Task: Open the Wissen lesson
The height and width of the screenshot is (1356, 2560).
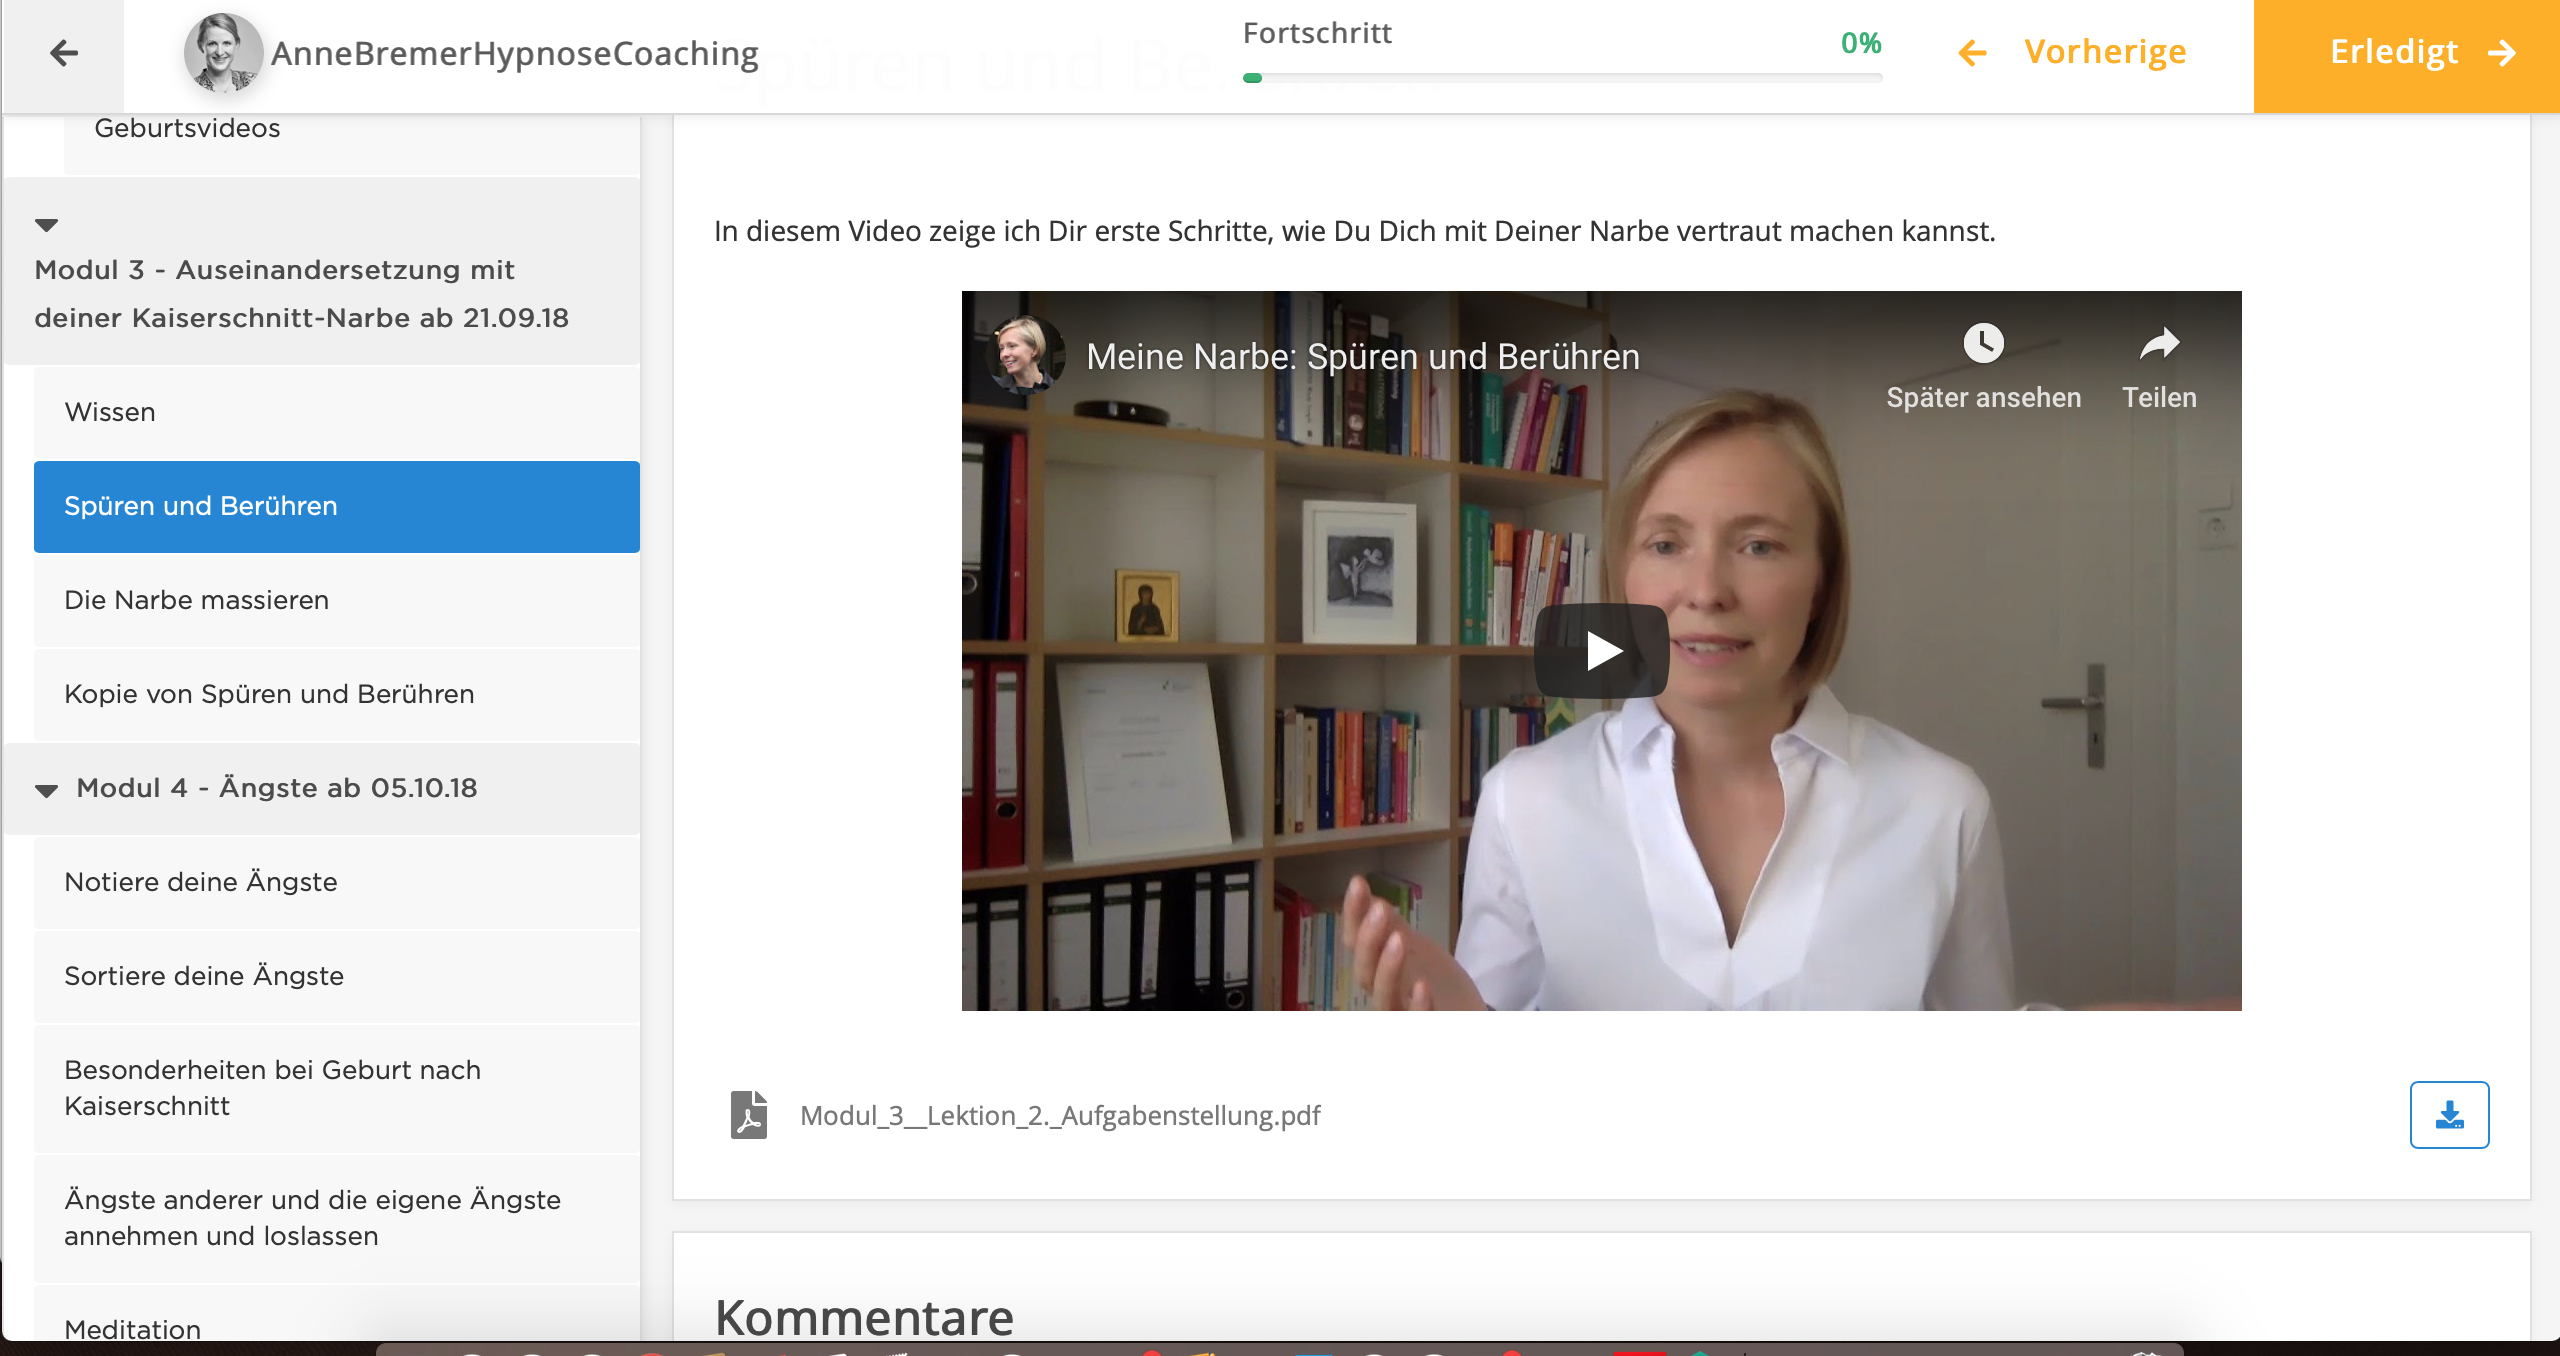Action: coord(337,412)
